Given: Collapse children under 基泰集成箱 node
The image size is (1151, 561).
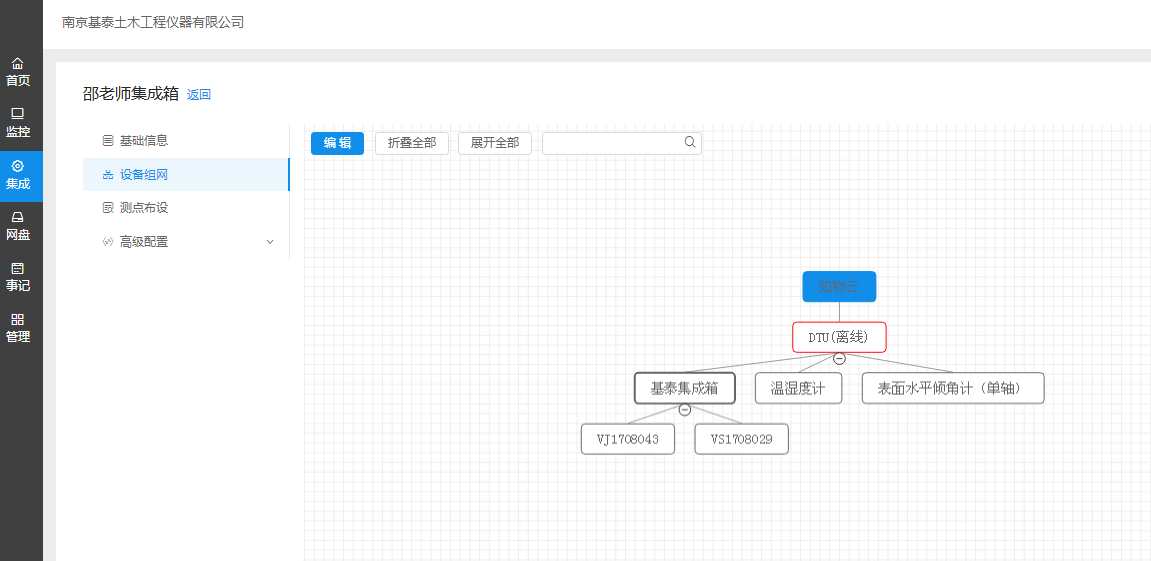Looking at the screenshot, I should (x=685, y=410).
